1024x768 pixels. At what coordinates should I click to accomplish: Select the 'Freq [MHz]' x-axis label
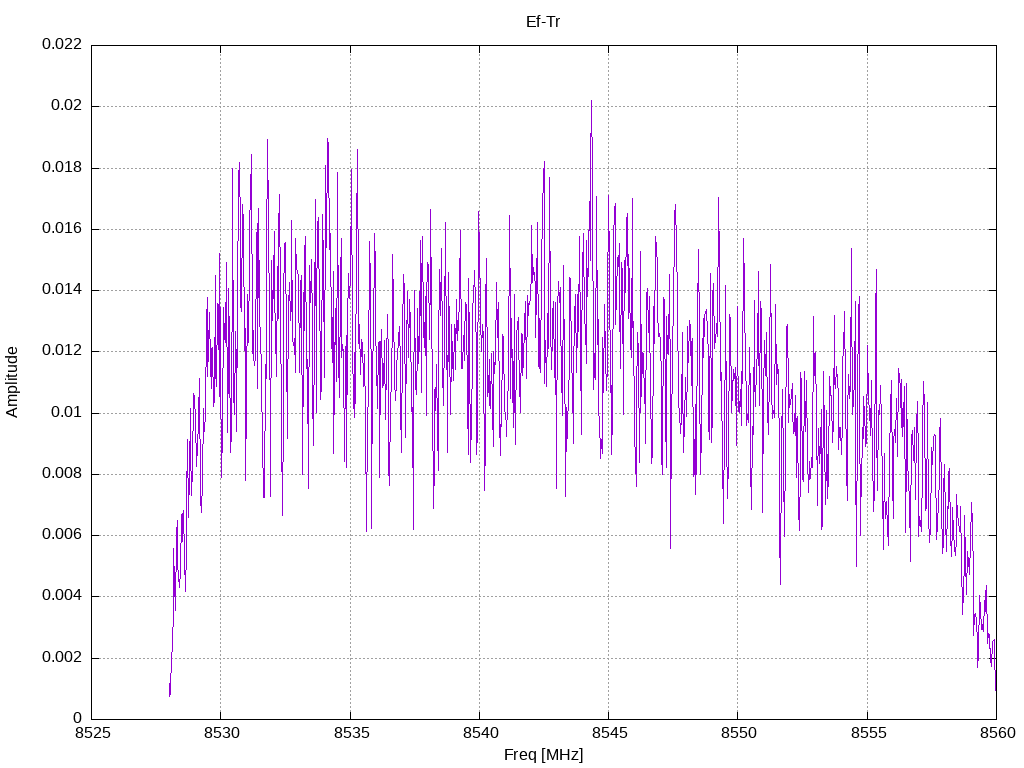click(x=543, y=755)
